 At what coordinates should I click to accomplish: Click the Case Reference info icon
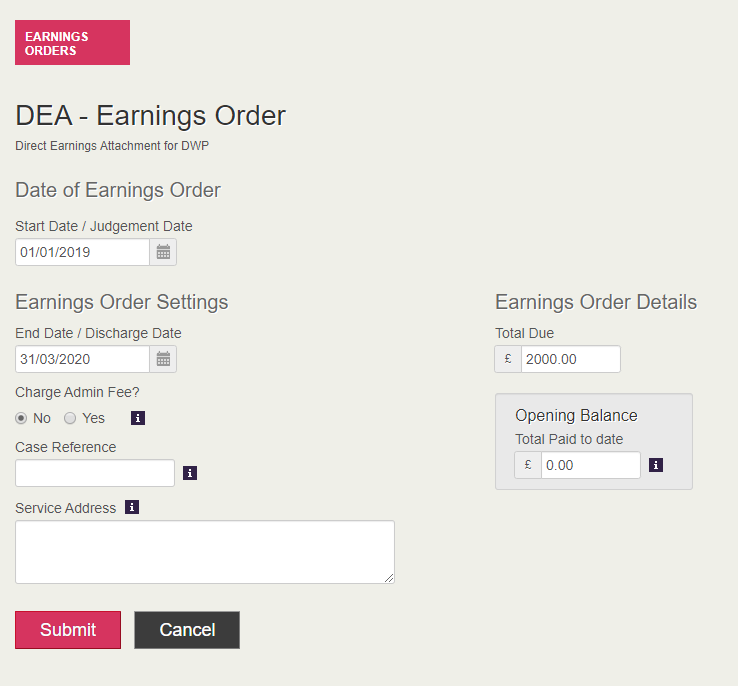[x=190, y=473]
